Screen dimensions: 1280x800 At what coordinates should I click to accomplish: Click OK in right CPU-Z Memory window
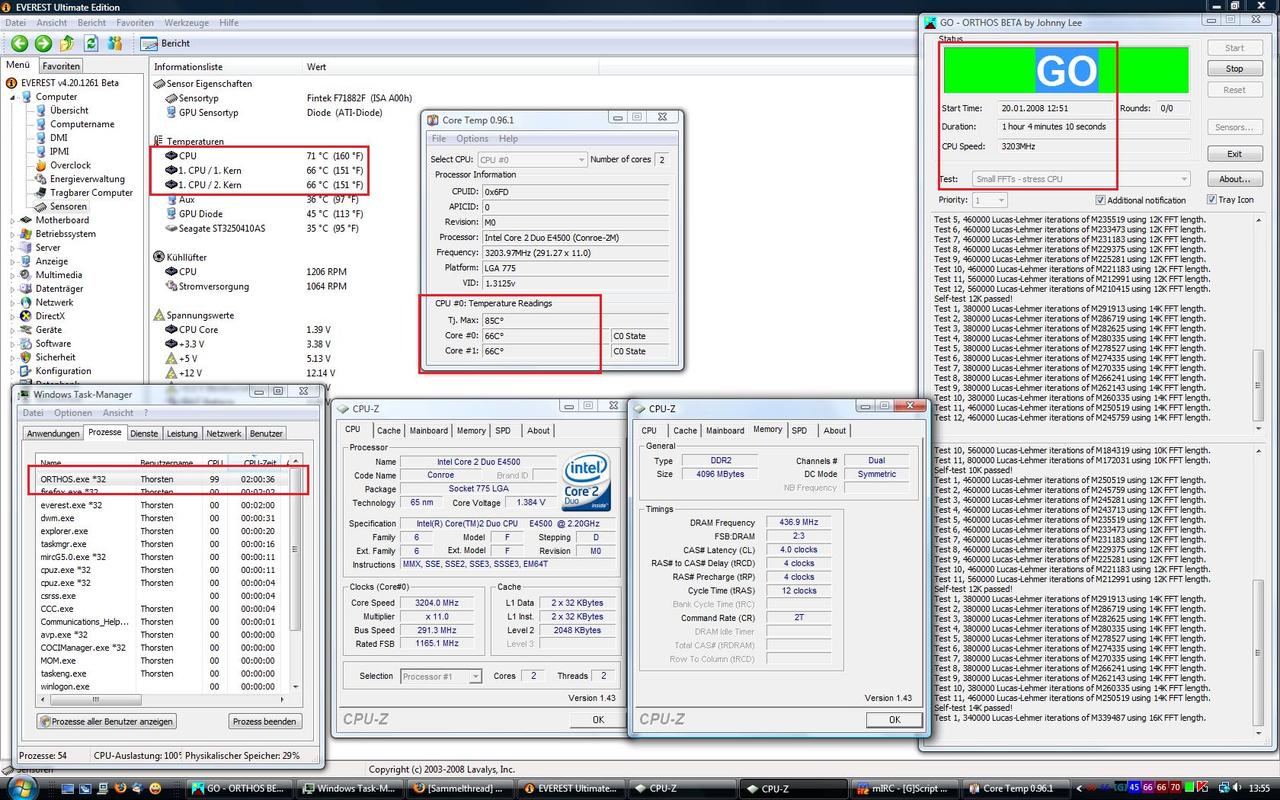[894, 719]
